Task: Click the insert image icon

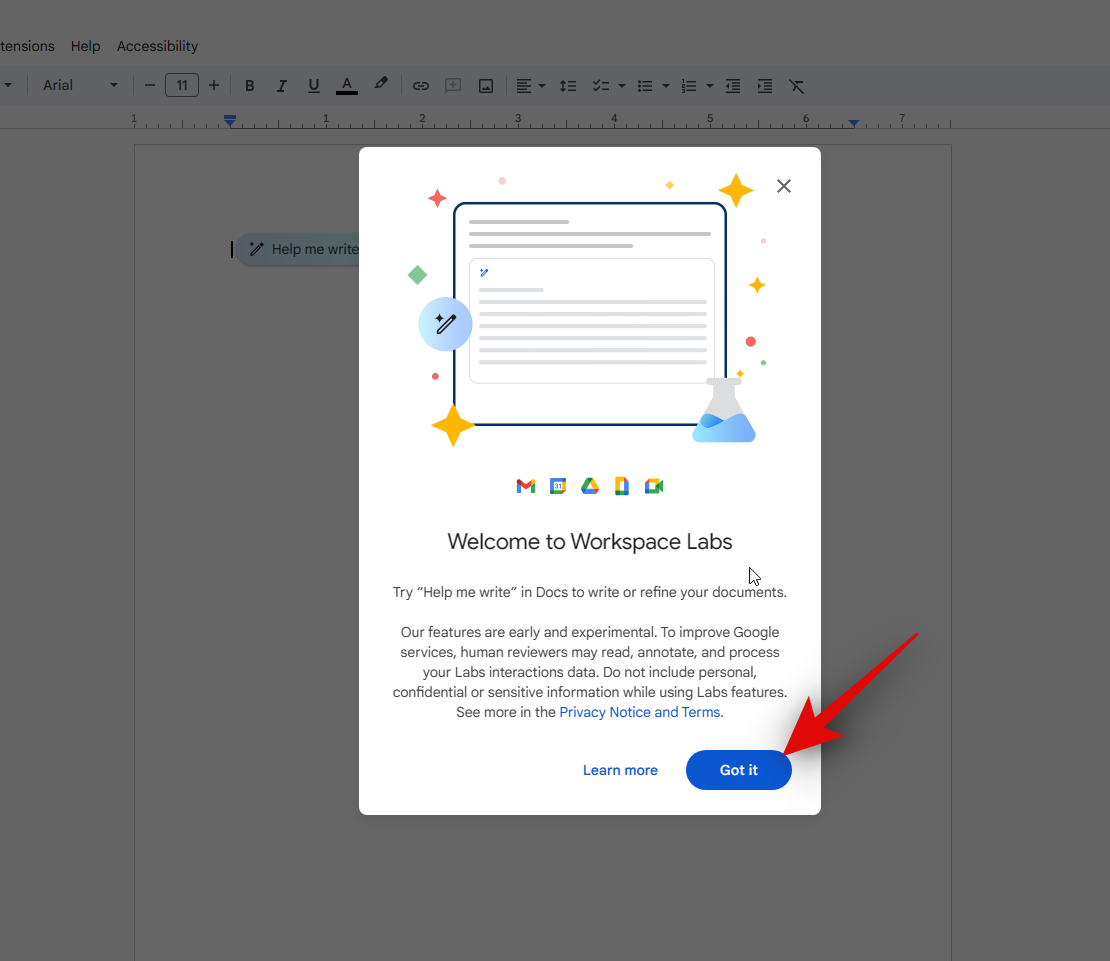Action: click(x=486, y=86)
